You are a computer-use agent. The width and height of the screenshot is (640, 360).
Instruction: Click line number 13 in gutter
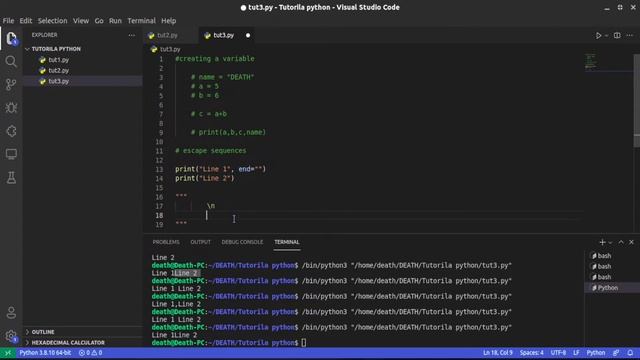pyautogui.click(x=159, y=169)
